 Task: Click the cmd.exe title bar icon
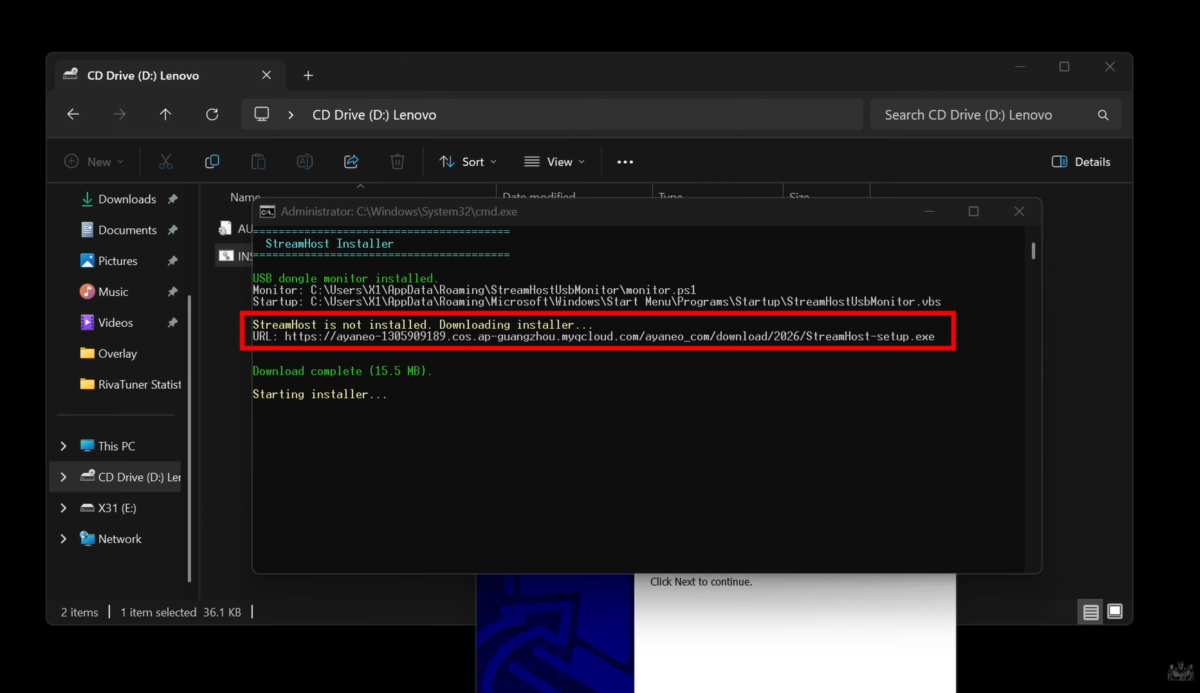(267, 211)
